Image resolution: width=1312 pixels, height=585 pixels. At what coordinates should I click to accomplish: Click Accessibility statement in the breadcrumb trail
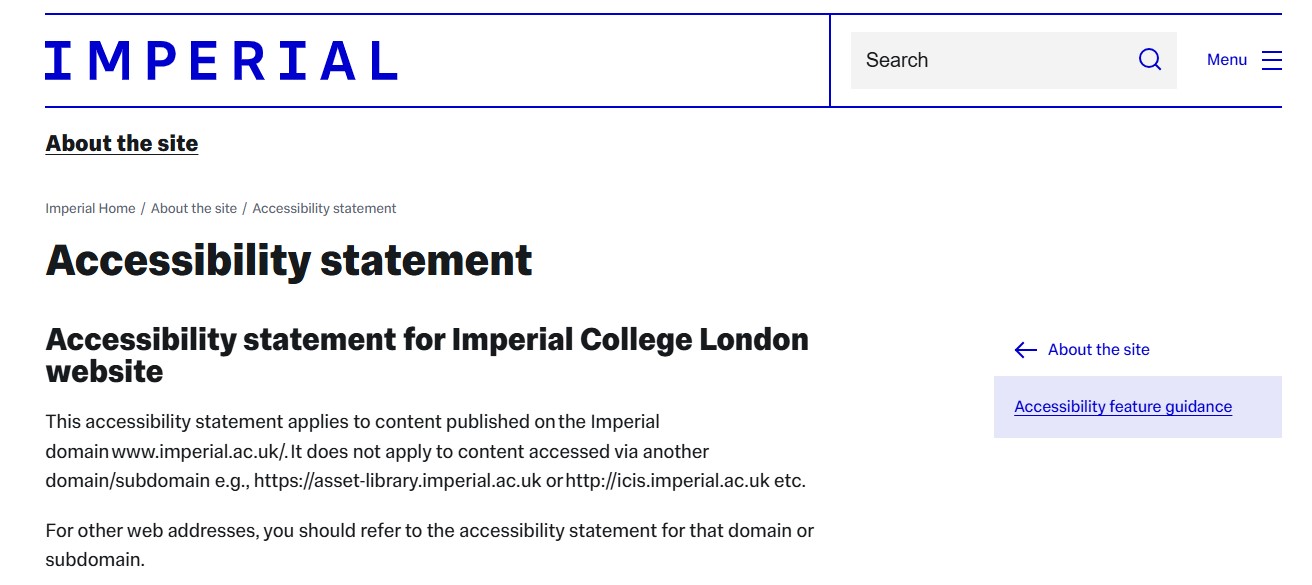(324, 209)
